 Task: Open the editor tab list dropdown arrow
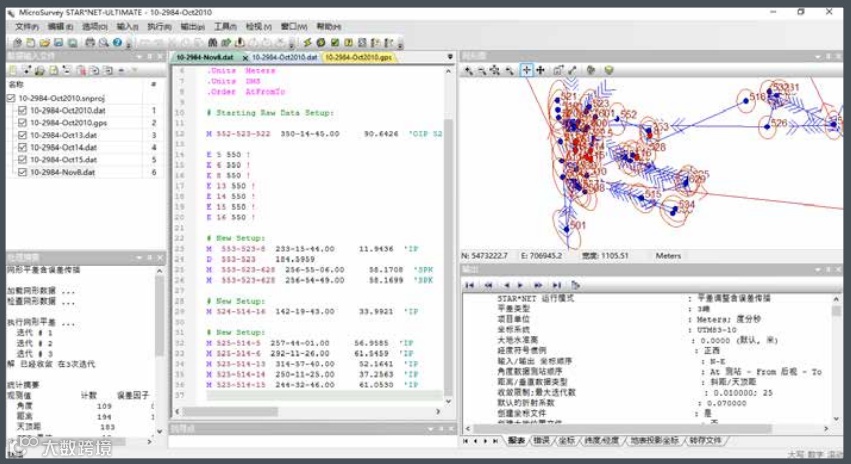tap(450, 56)
